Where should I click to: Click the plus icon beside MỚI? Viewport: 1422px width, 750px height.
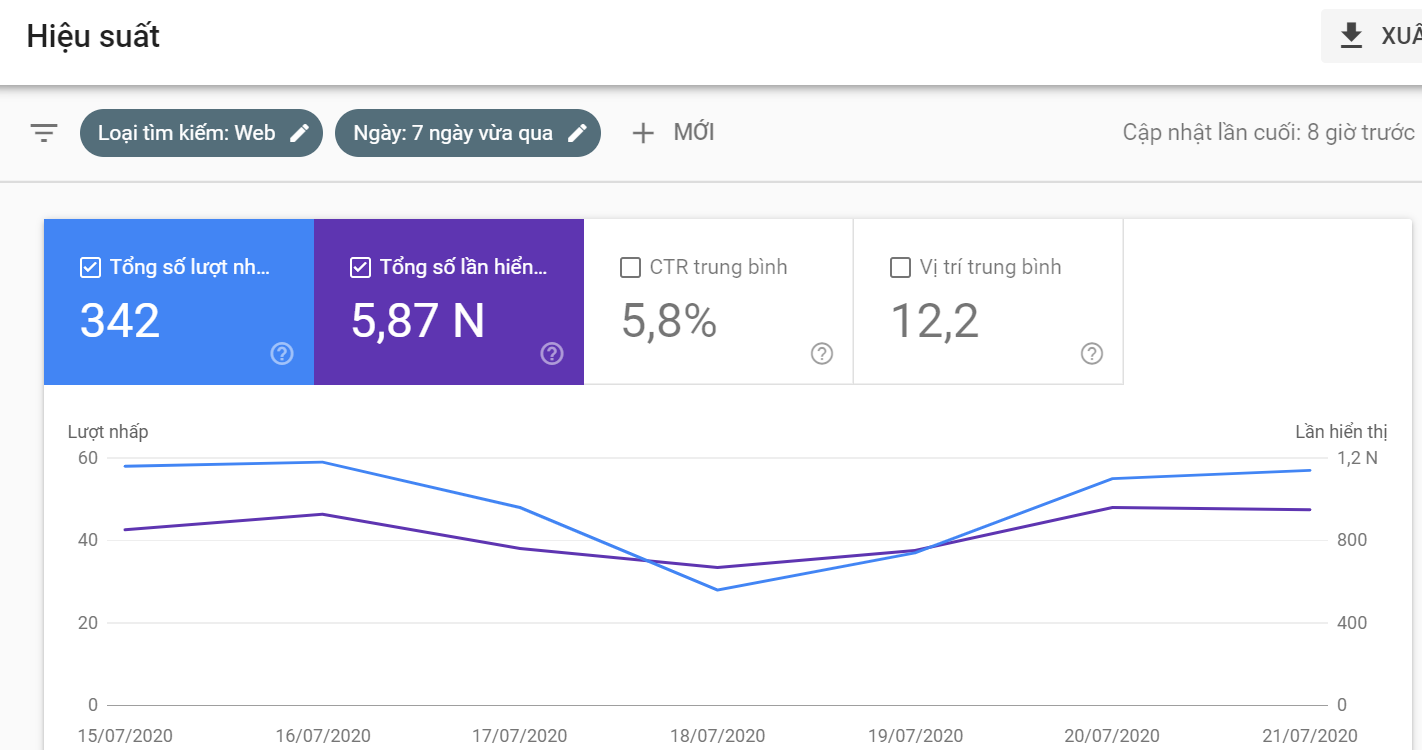(643, 133)
